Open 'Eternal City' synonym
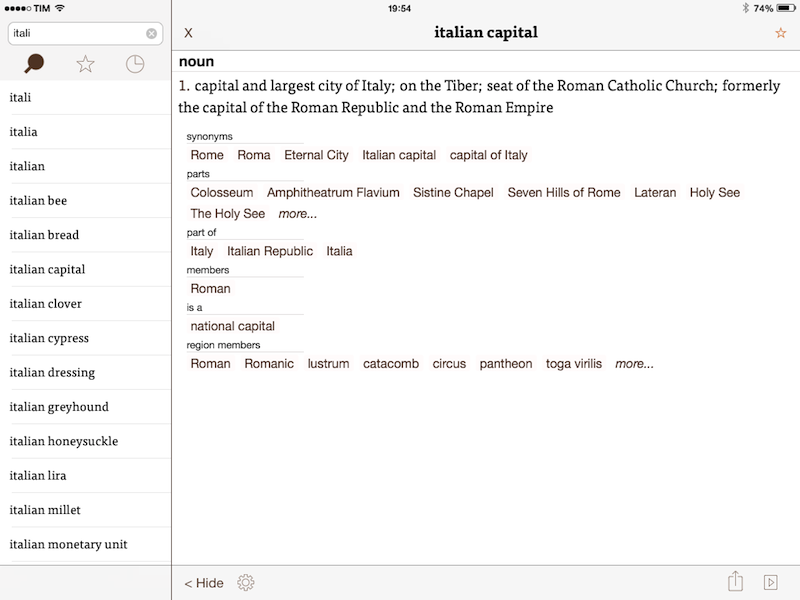The image size is (800, 600). click(316, 155)
